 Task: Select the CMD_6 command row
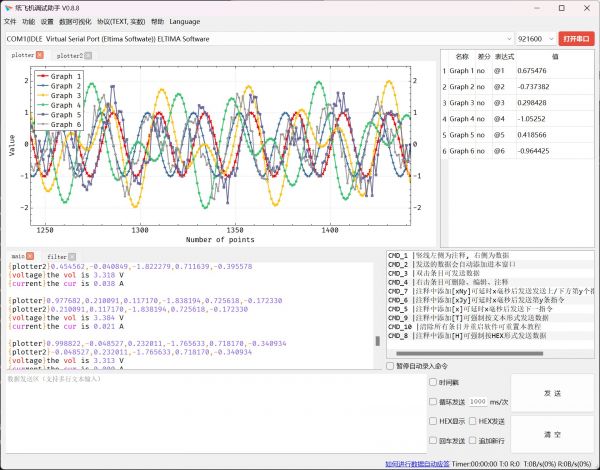coord(490,300)
